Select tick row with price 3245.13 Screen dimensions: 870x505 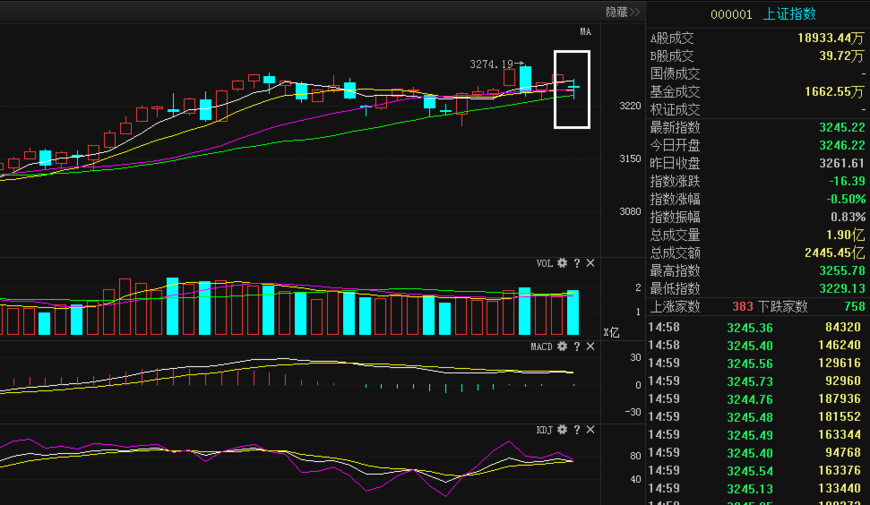(757, 488)
